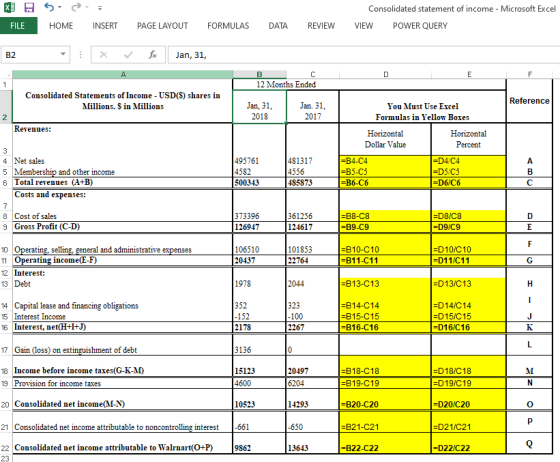Select row 18 header
This screenshot has width=560, height=462.
coord(6,366)
